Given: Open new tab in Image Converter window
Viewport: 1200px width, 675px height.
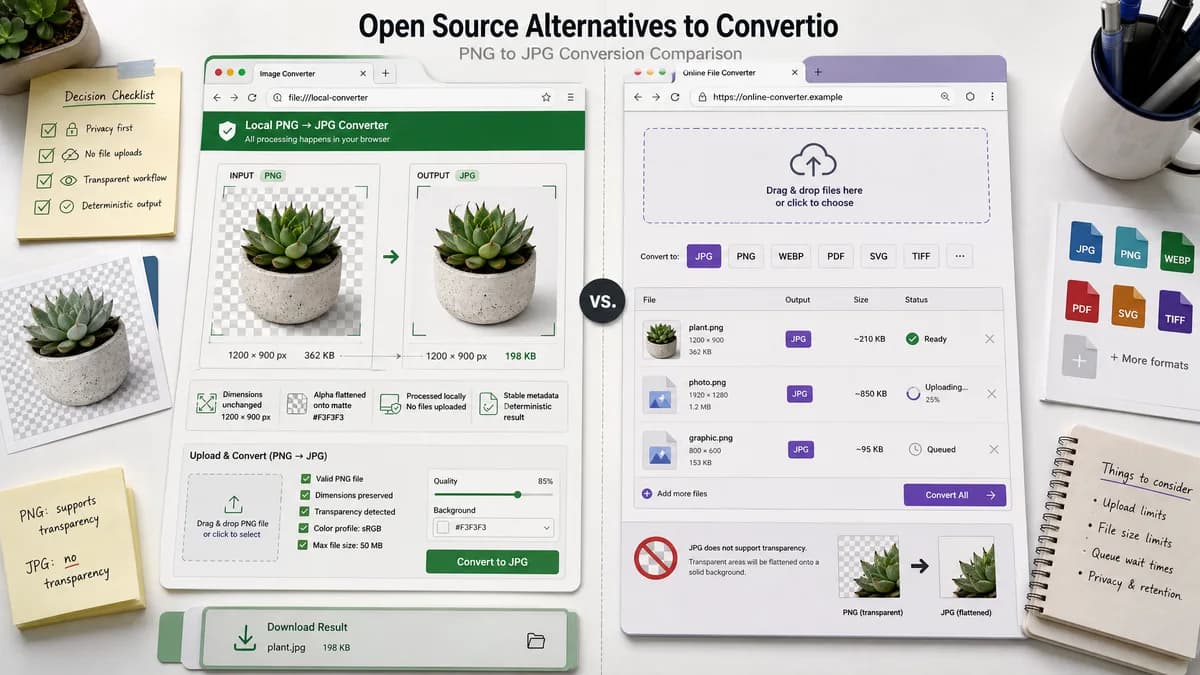Looking at the screenshot, I should coord(386,73).
